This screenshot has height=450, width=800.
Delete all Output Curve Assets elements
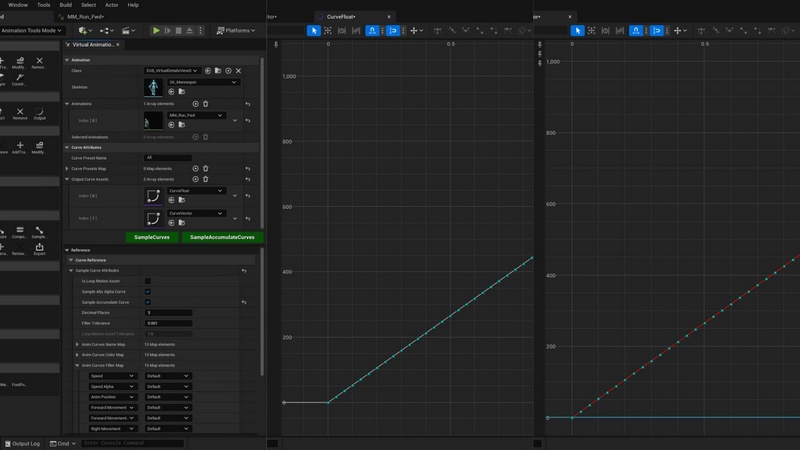coord(206,179)
